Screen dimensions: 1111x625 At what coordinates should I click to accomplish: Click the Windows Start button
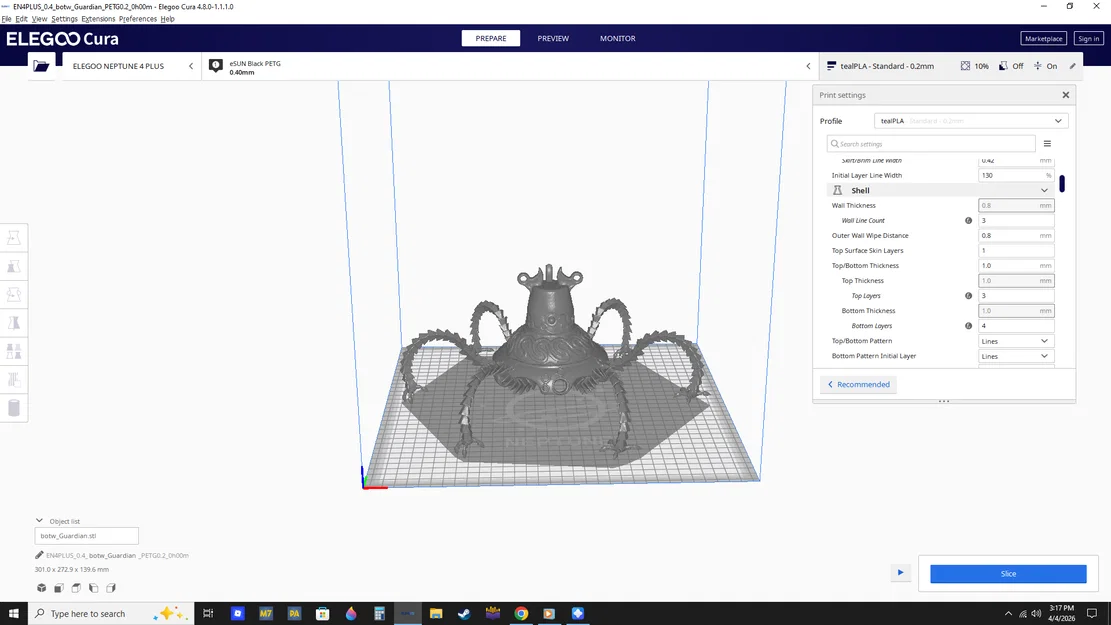click(x=13, y=614)
